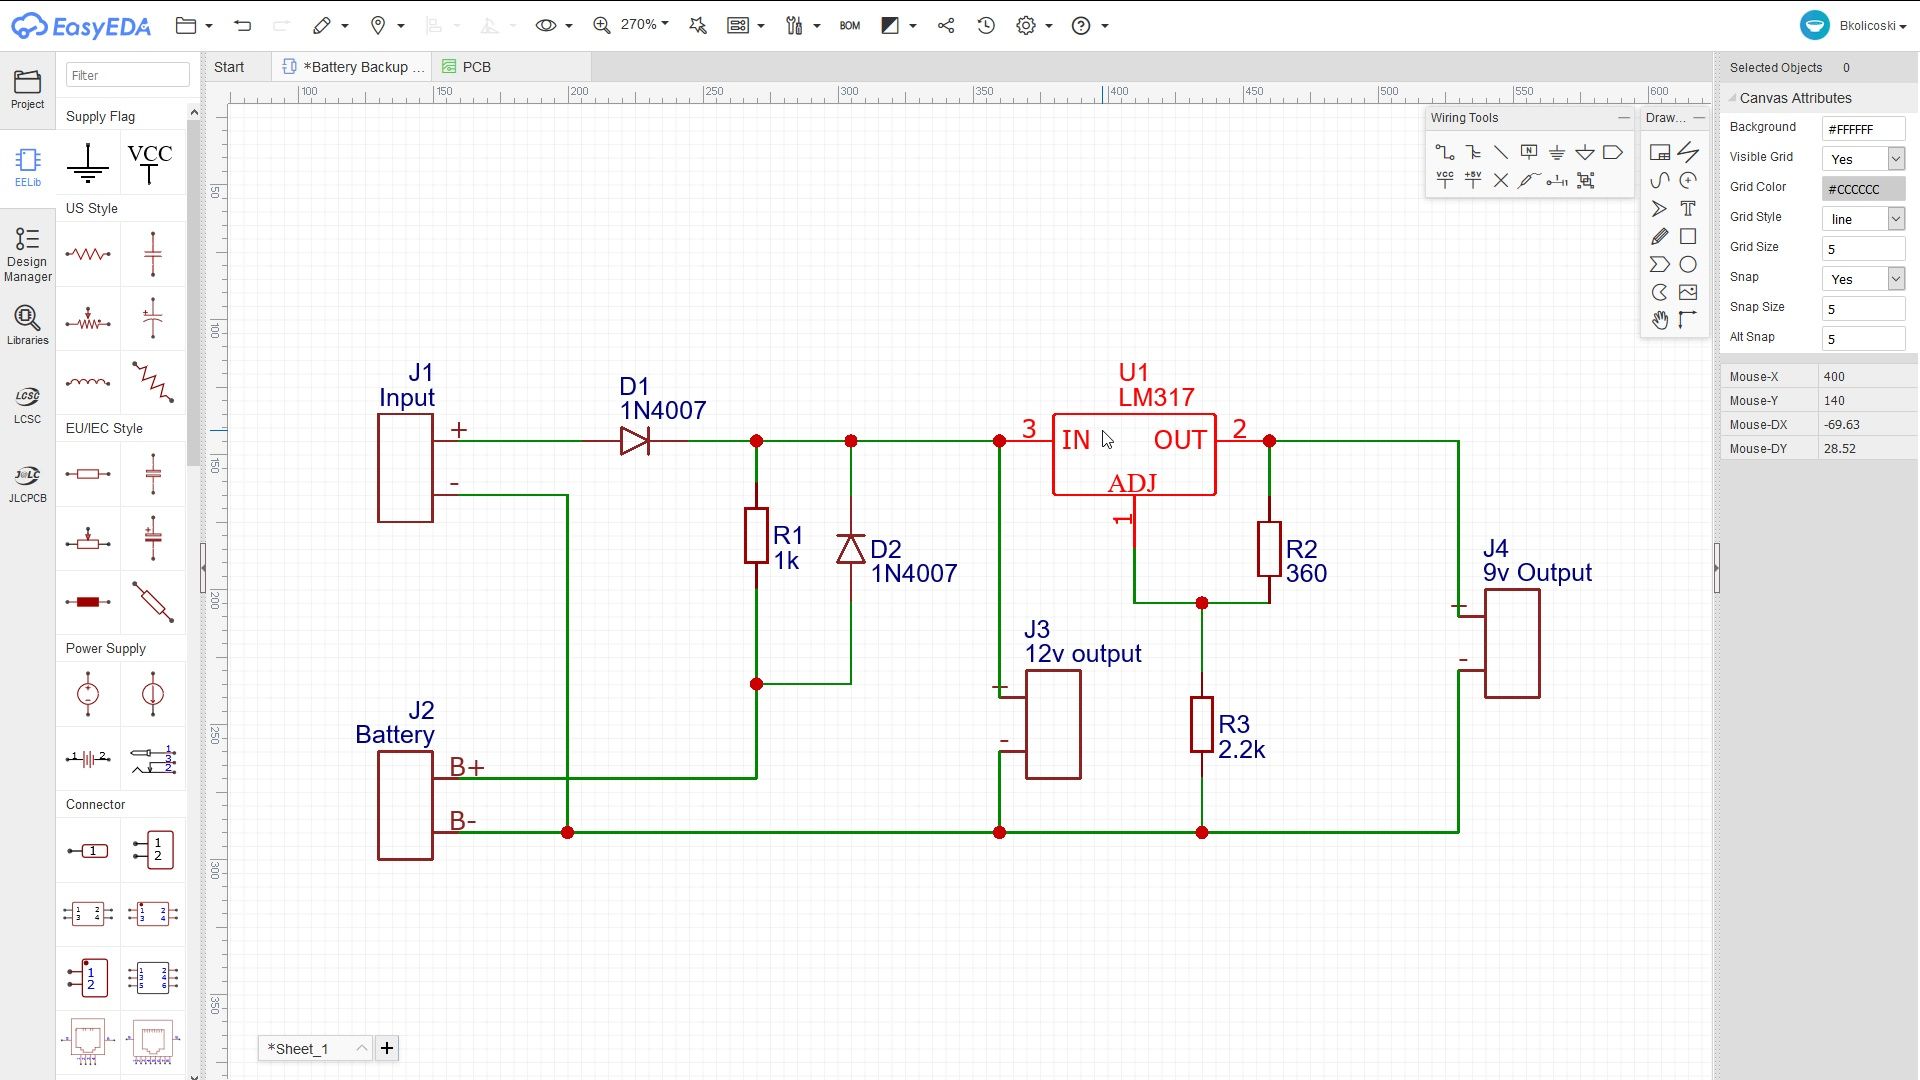Select the Bus tool in Wiring Tools
The image size is (1920, 1080).
point(1474,152)
